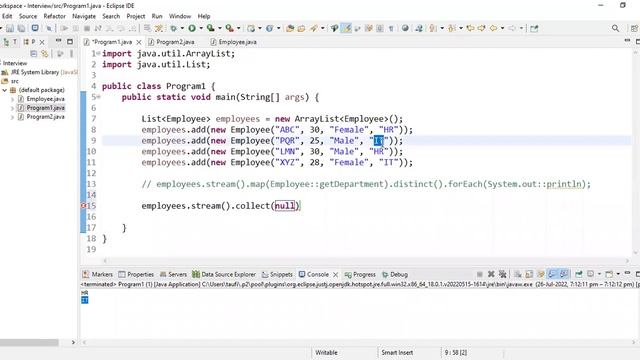Click the error marker on line 15
Screen dimensions: 640x360
pyautogui.click(x=83, y=206)
